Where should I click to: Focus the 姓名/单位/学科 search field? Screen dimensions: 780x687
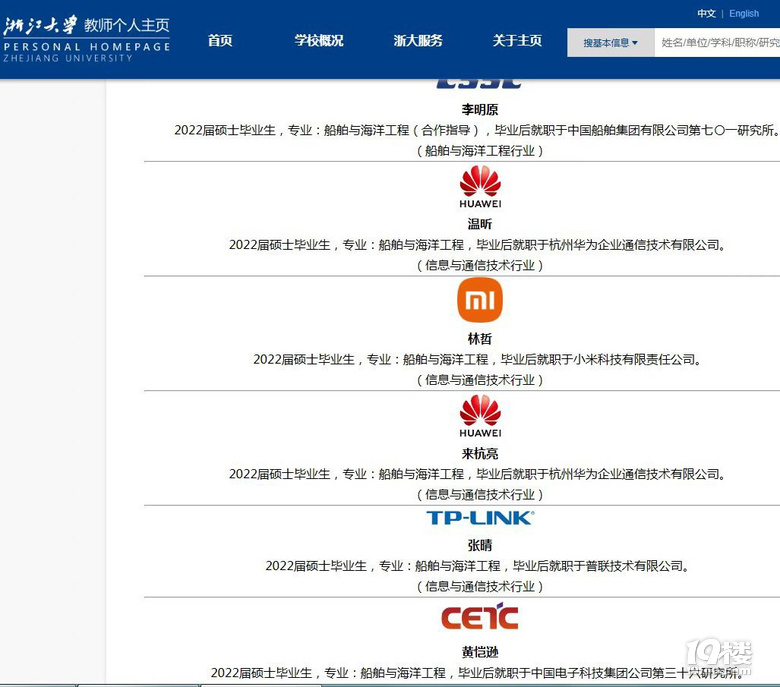(x=717, y=43)
